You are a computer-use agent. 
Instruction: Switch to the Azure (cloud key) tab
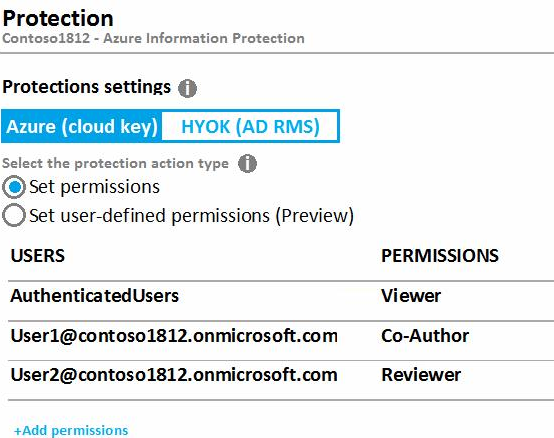click(x=82, y=126)
